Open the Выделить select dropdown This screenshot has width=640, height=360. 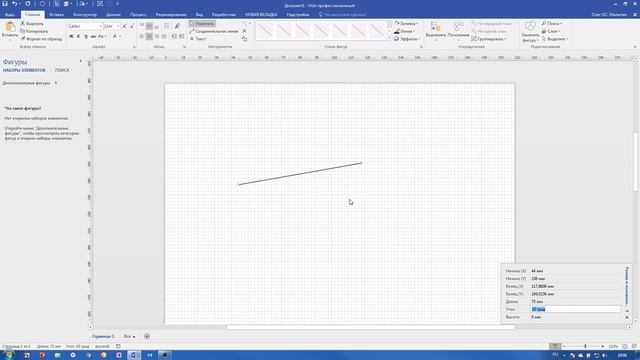(x=554, y=39)
